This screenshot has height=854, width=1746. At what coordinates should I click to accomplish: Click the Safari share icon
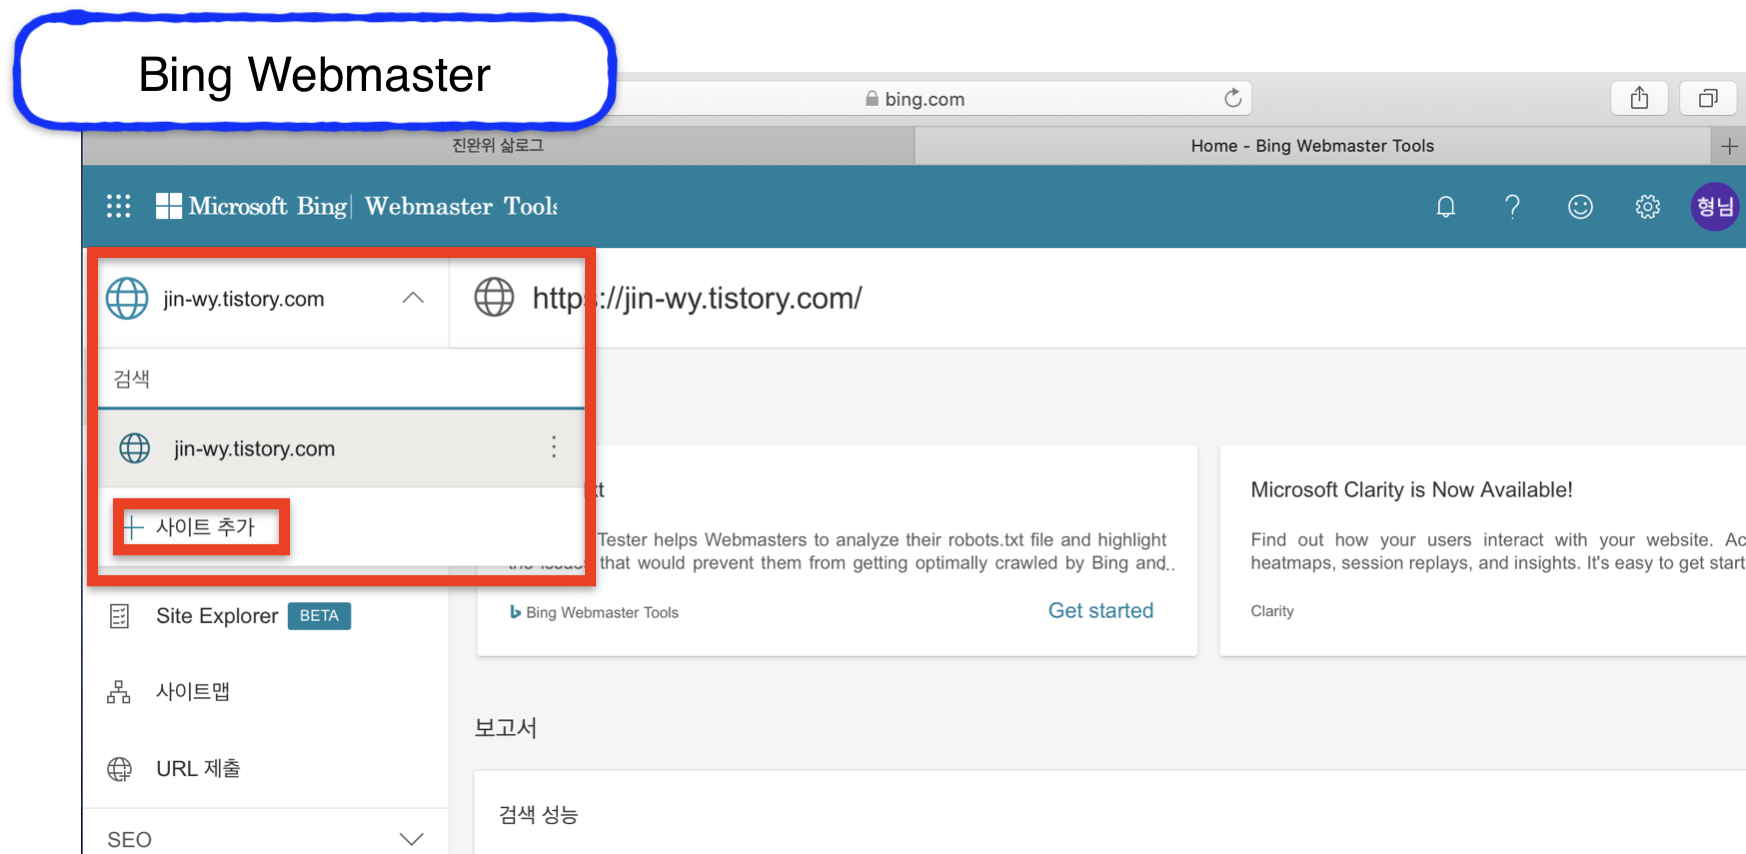(x=1639, y=98)
